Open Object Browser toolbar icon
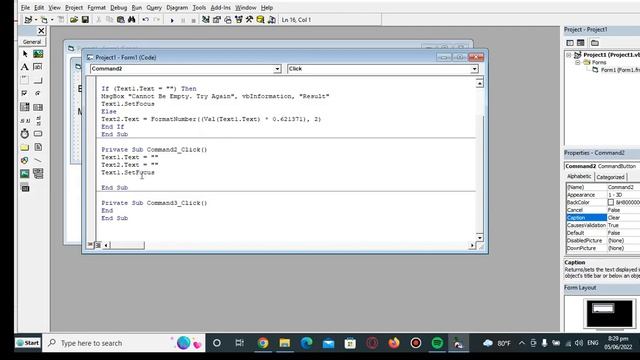 click(x=239, y=20)
